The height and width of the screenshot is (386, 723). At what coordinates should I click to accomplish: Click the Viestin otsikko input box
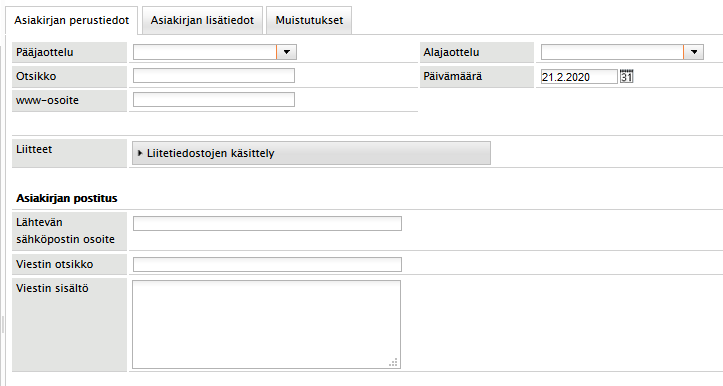[267, 264]
